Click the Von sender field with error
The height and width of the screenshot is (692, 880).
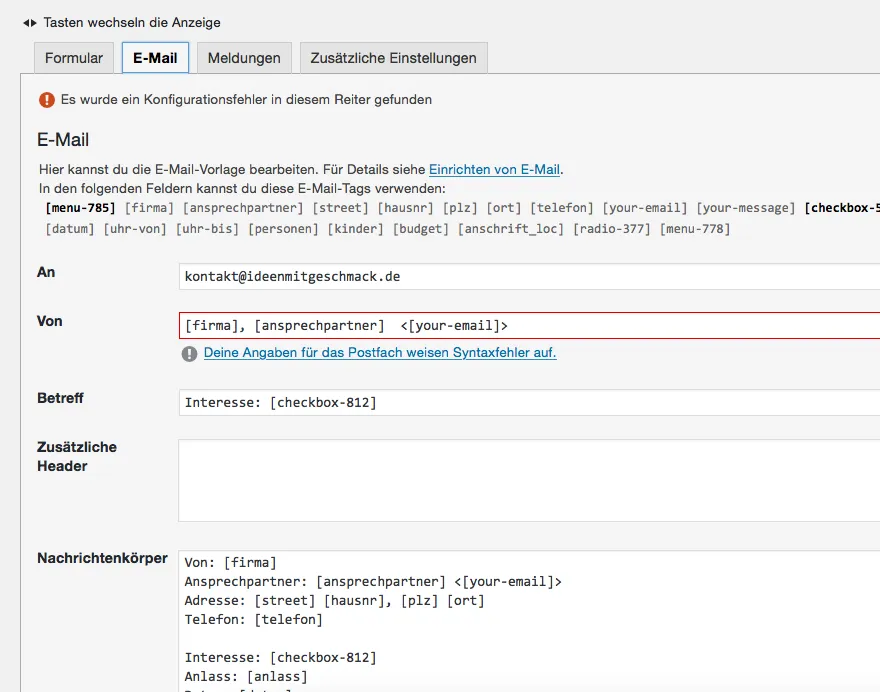[x=529, y=326]
